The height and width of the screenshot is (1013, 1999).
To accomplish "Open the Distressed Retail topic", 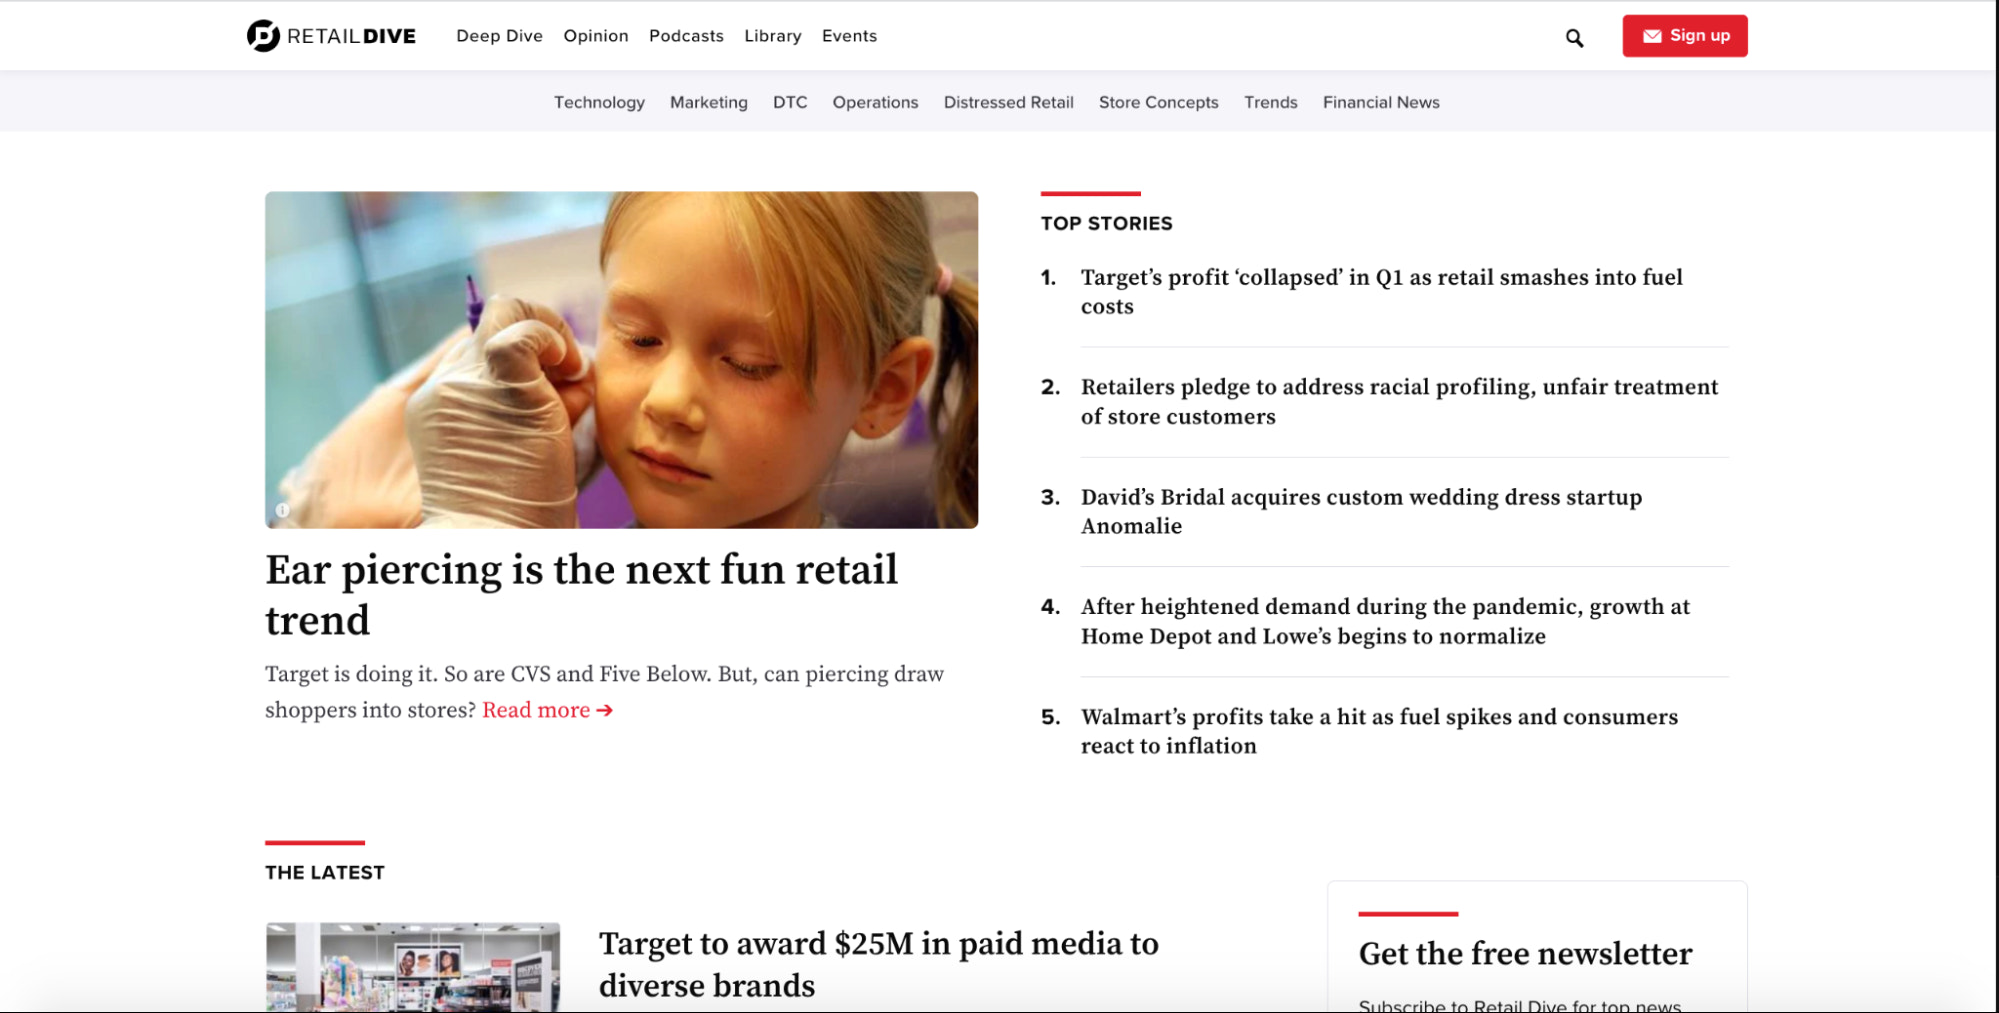I will [x=1008, y=102].
